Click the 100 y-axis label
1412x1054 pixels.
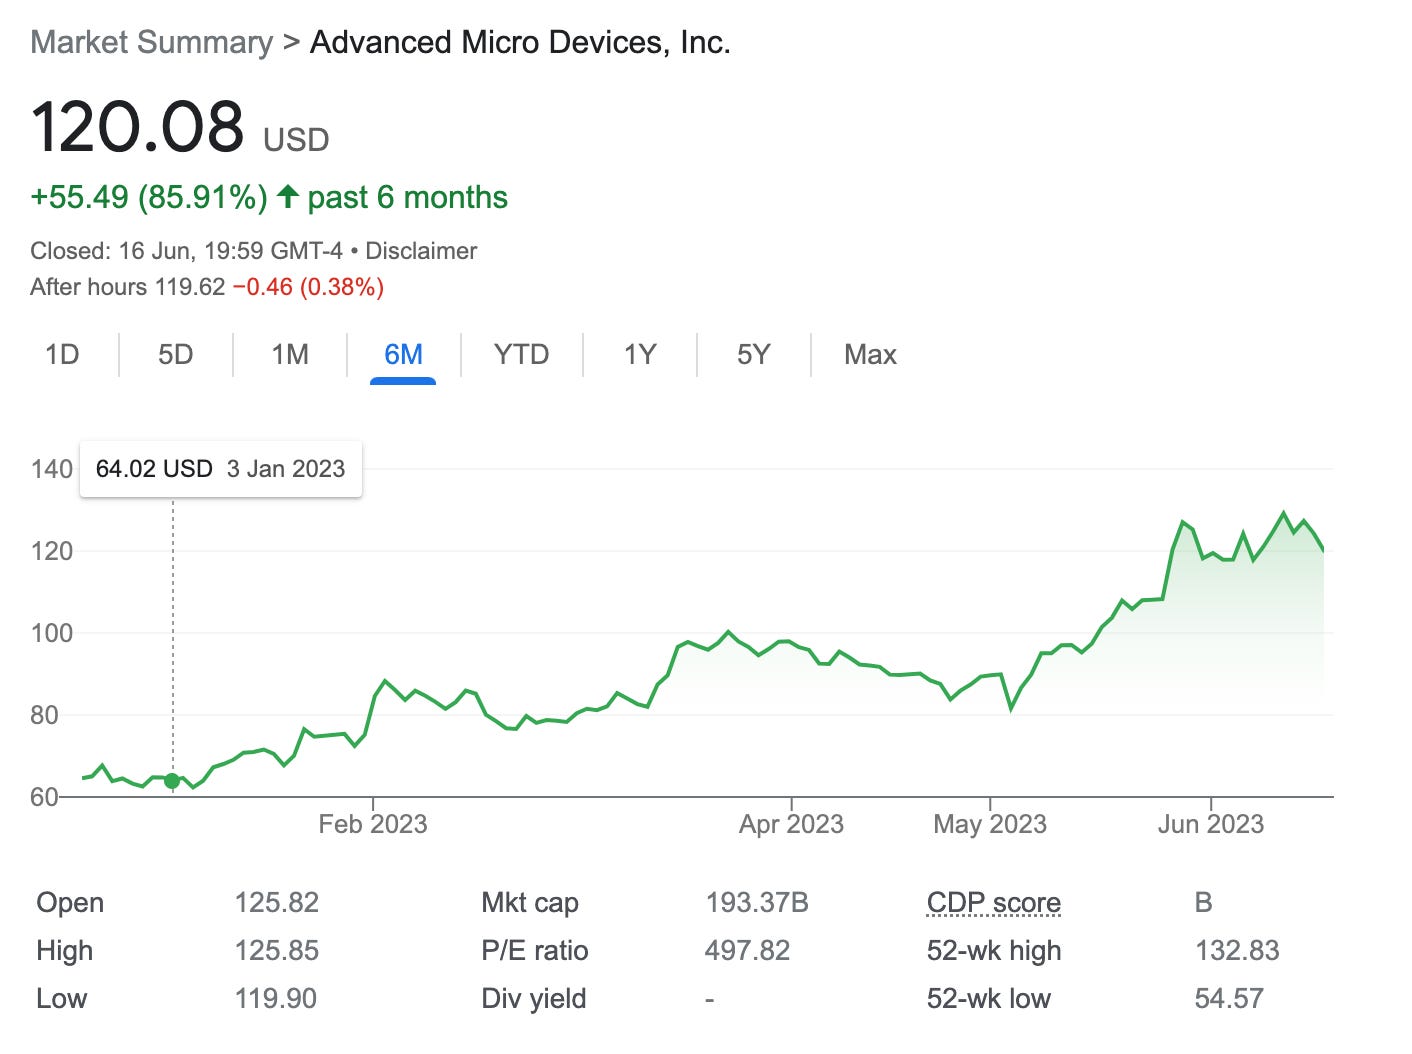tap(52, 633)
